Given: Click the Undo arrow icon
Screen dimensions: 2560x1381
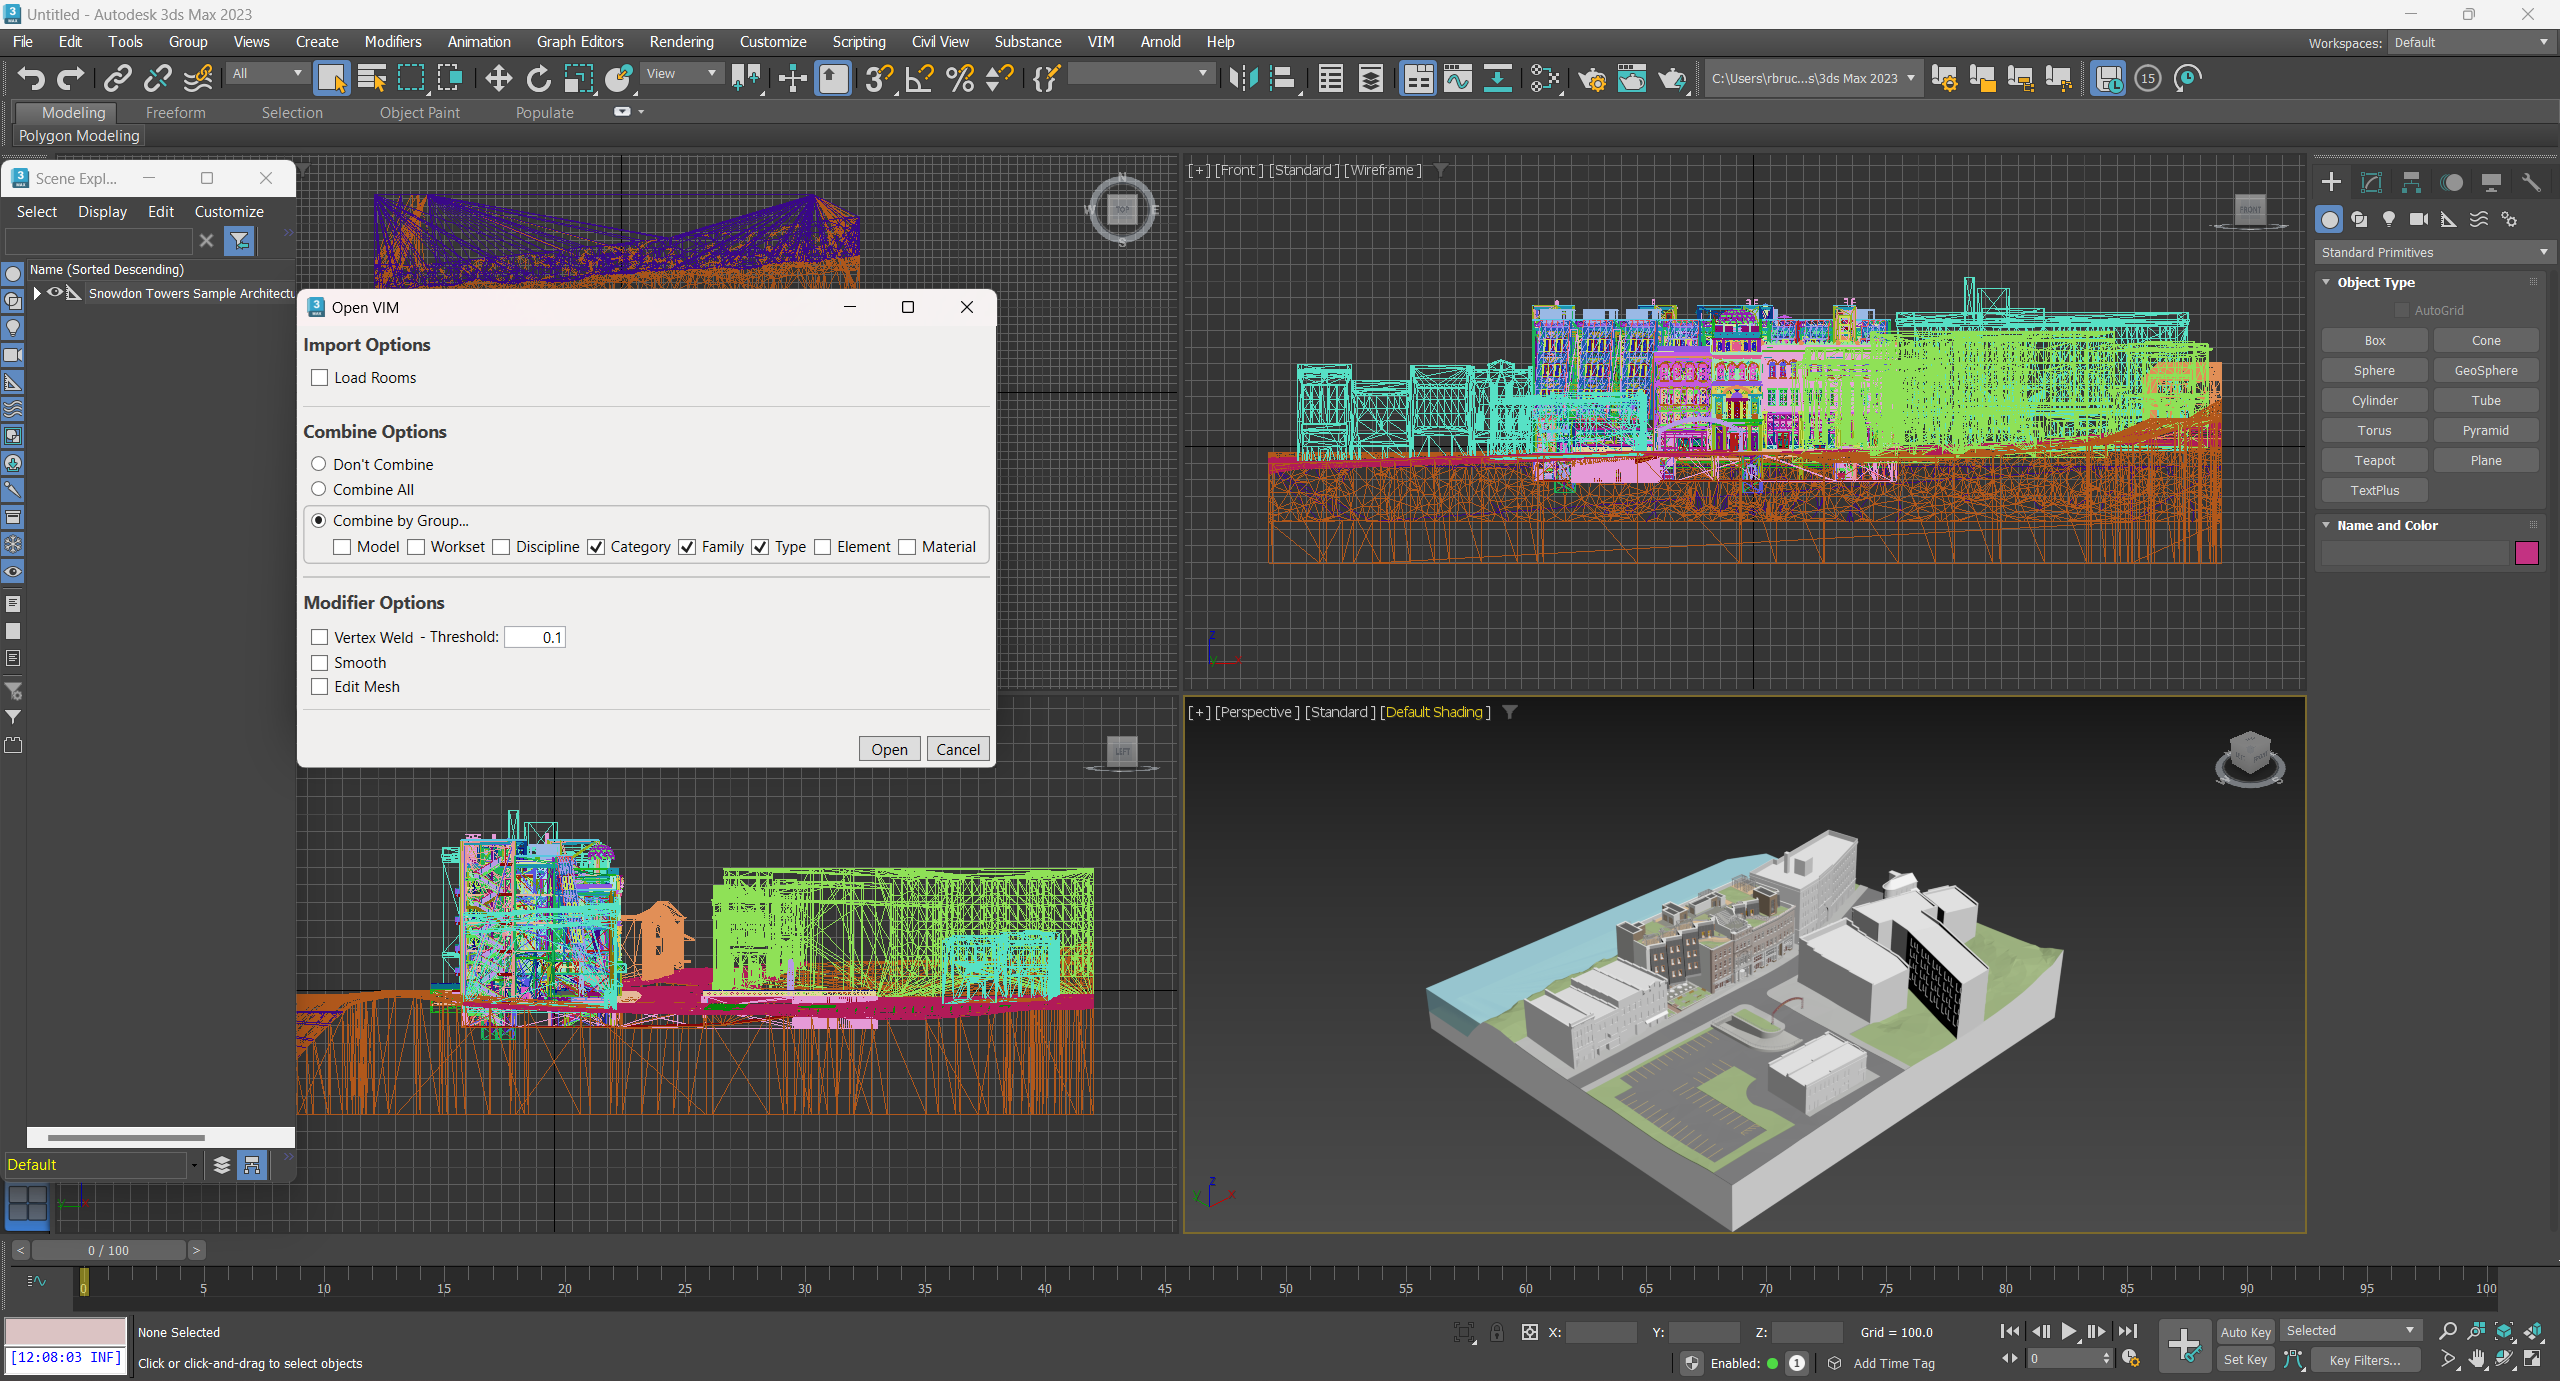Looking at the screenshot, I should [31, 78].
